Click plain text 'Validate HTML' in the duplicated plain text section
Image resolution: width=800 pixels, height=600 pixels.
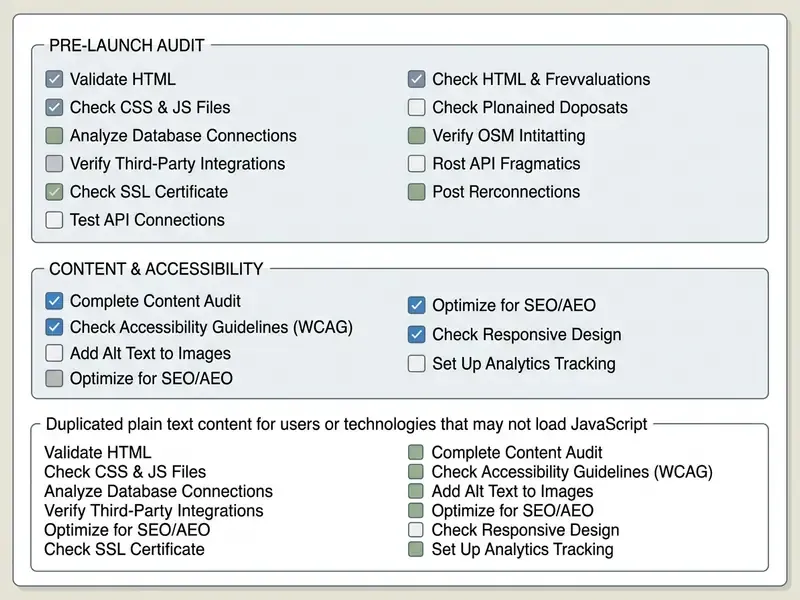[97, 452]
